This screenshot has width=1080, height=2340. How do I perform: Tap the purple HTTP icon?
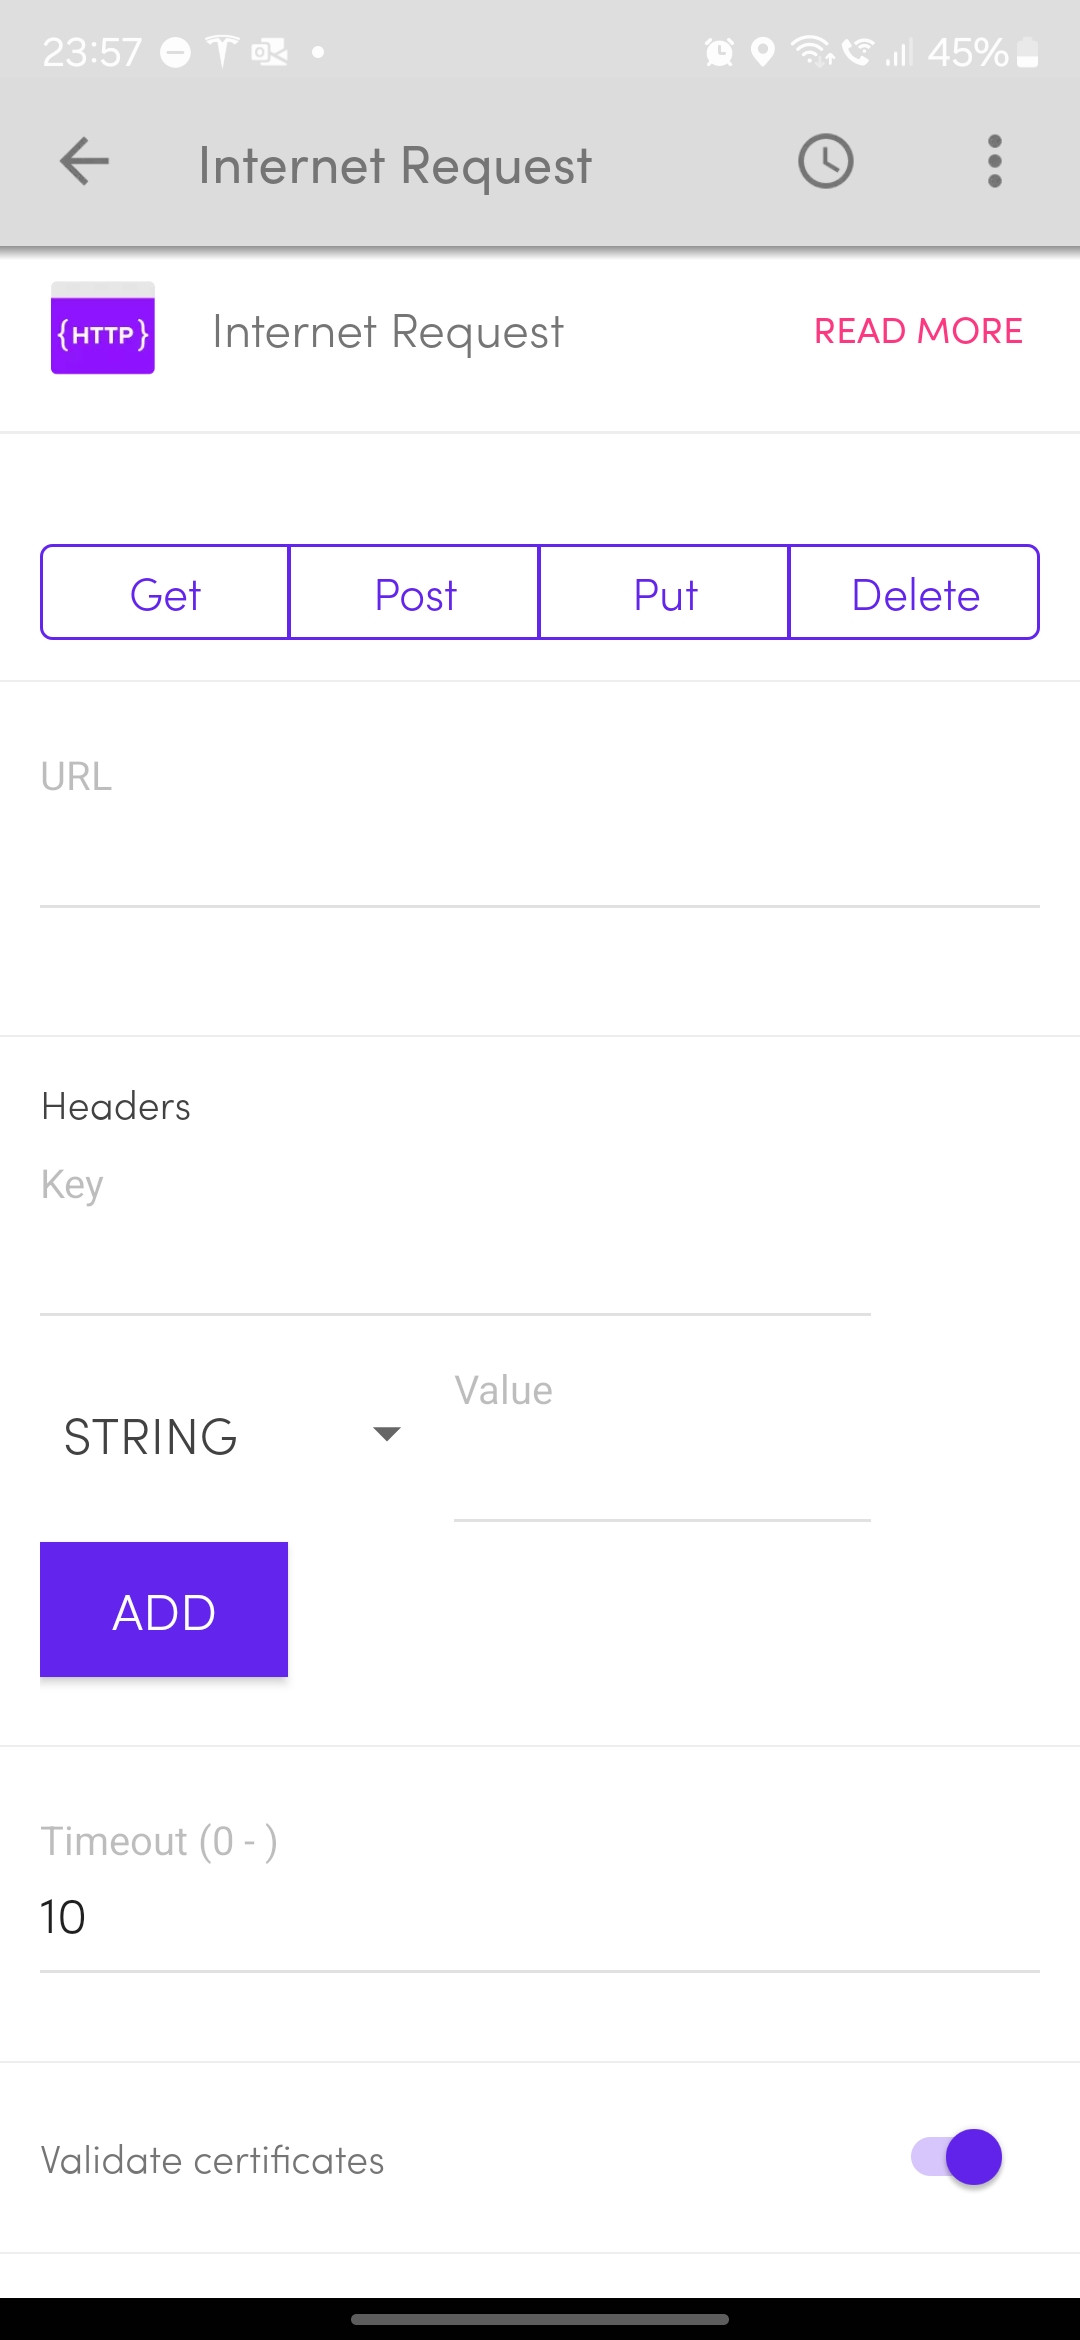coord(103,329)
